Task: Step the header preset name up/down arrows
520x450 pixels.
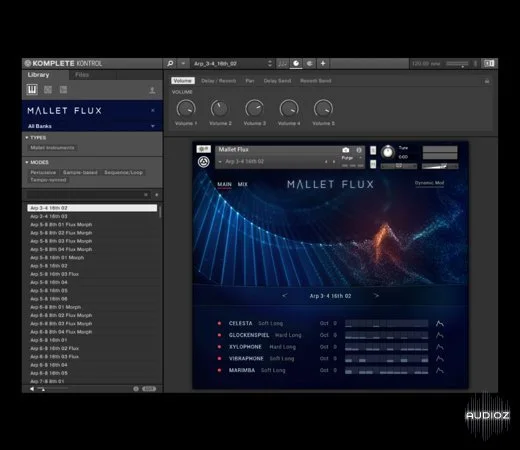Action: [x=270, y=63]
